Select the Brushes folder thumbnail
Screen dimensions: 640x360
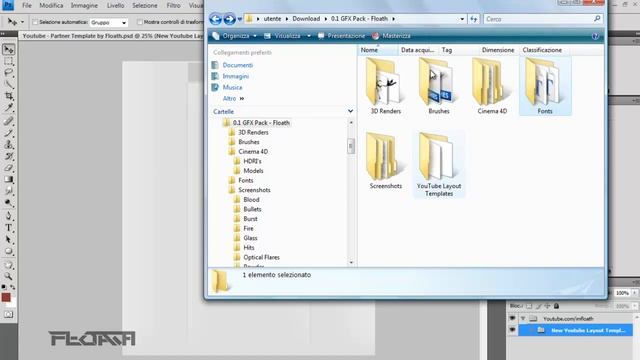pyautogui.click(x=439, y=87)
